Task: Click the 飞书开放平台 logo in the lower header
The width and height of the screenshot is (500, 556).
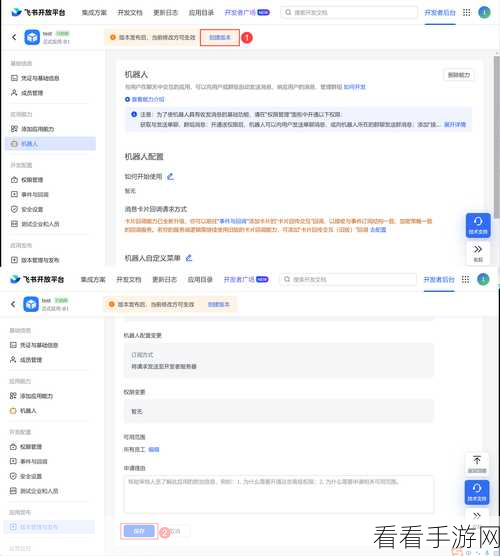Action: [37, 279]
